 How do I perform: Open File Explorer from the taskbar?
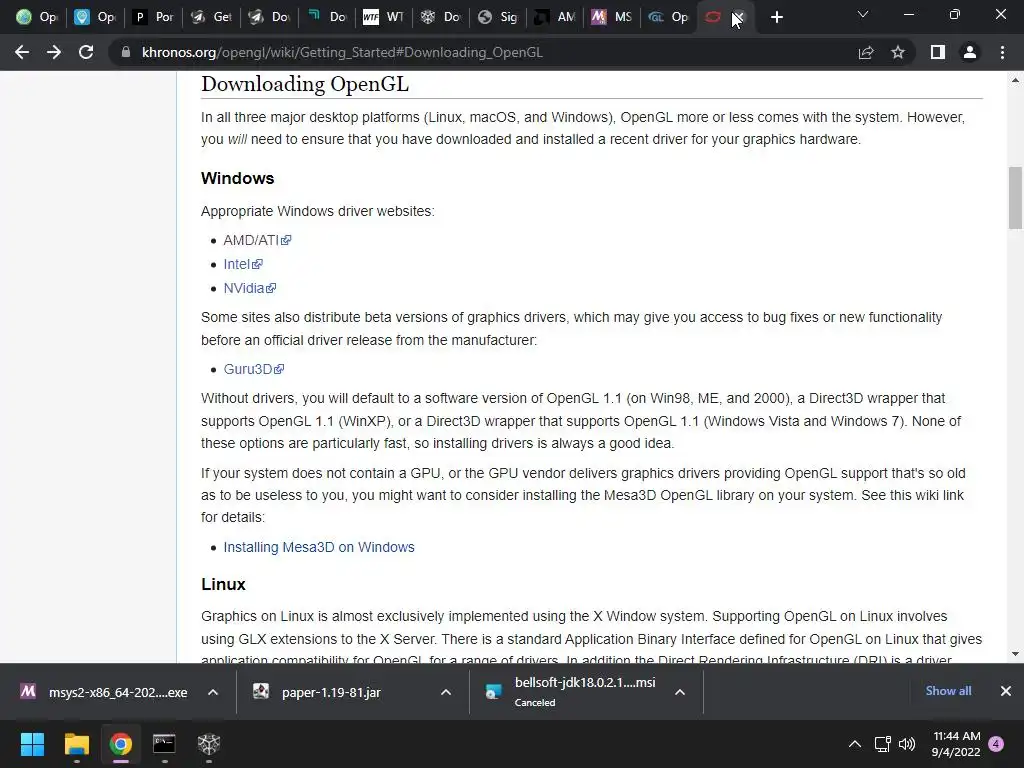pos(76,744)
